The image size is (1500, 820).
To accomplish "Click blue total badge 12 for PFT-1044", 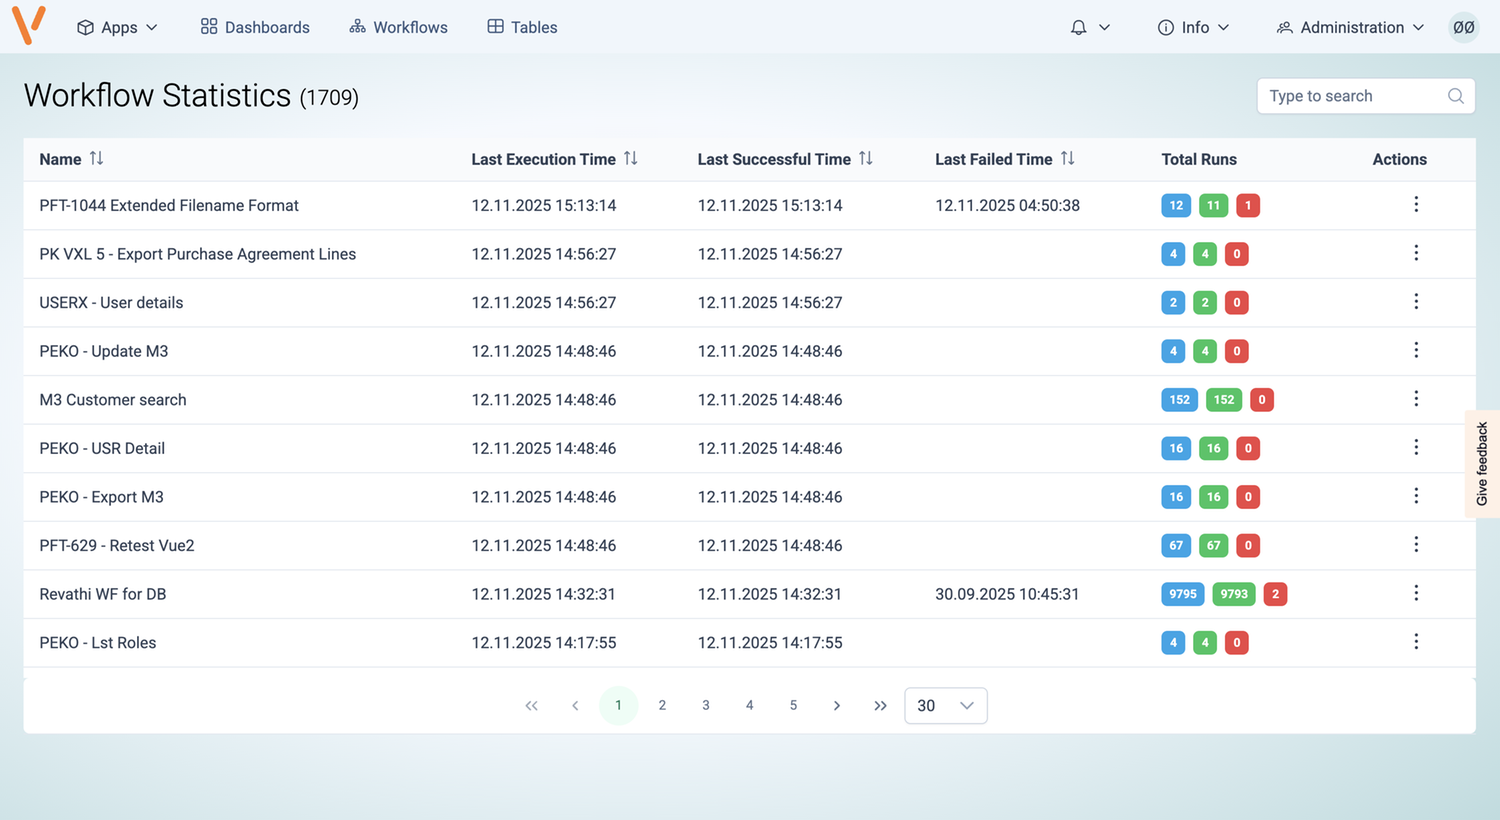I will point(1176,206).
